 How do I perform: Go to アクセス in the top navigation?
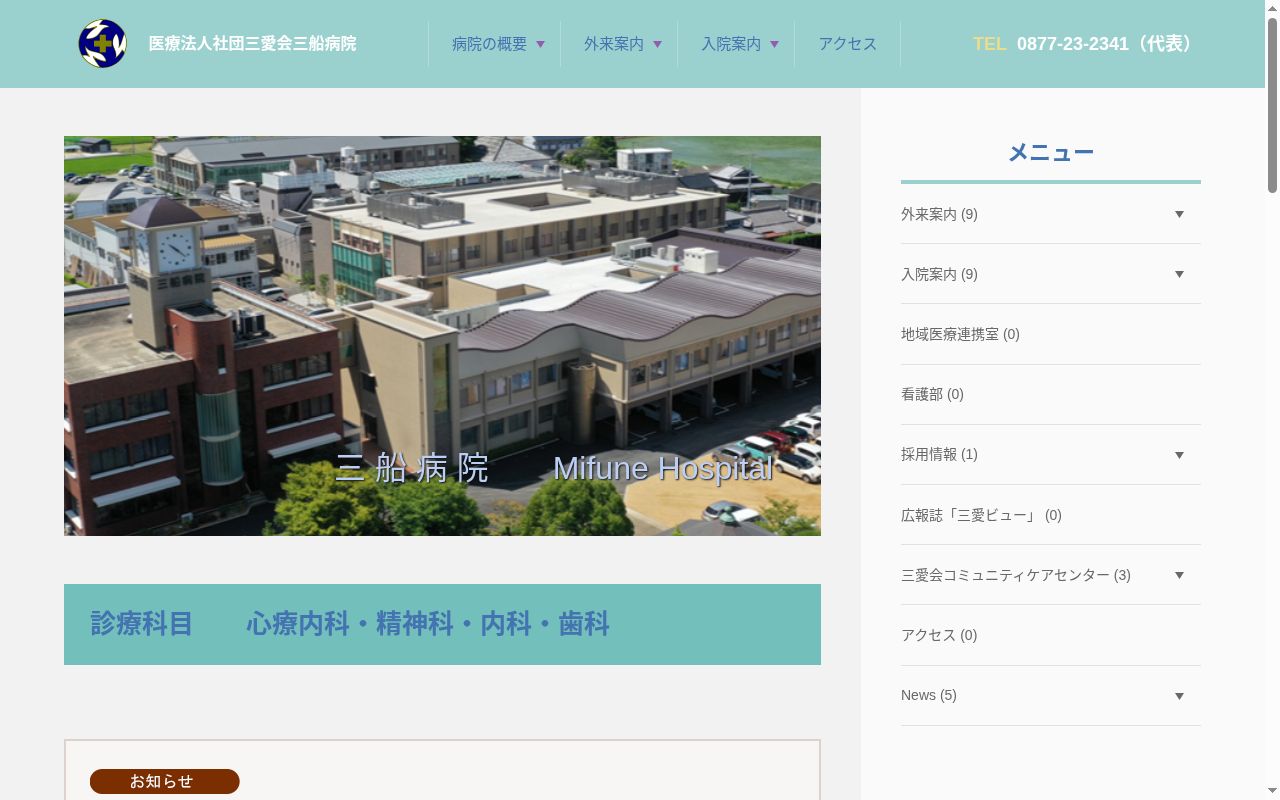848,44
